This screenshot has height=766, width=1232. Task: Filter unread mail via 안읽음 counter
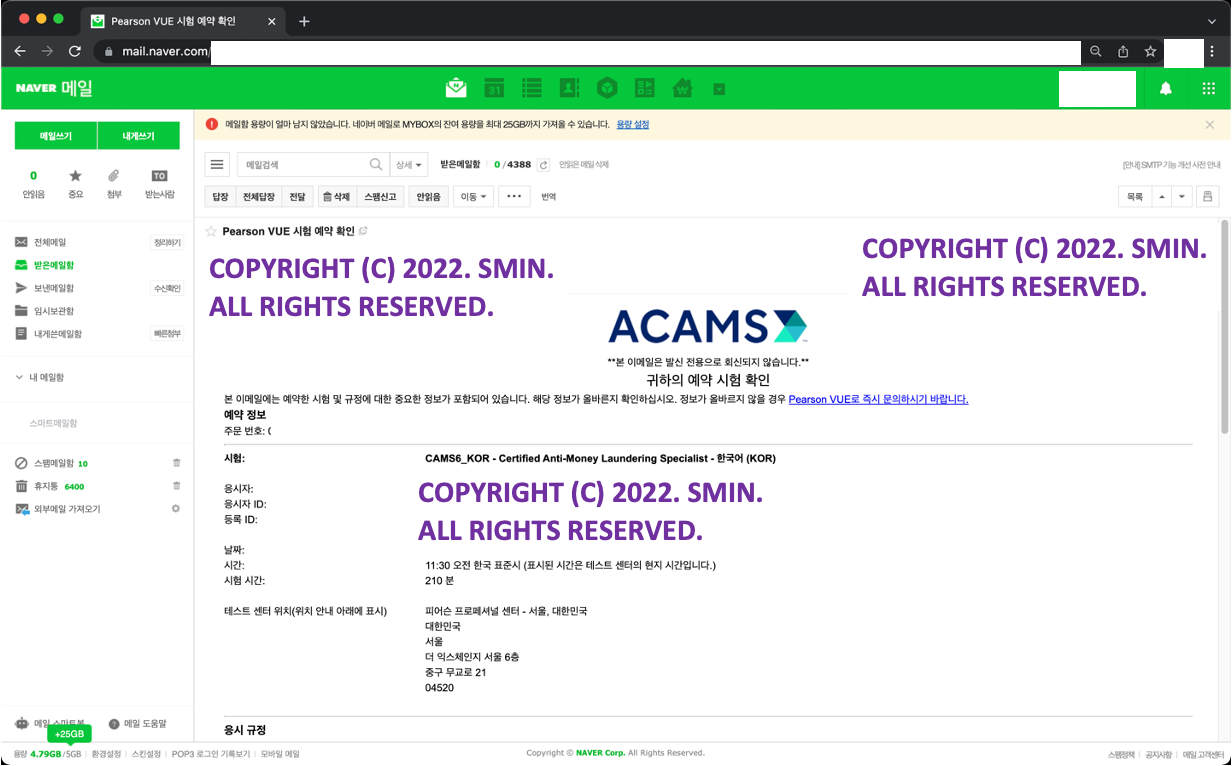[x=33, y=184]
